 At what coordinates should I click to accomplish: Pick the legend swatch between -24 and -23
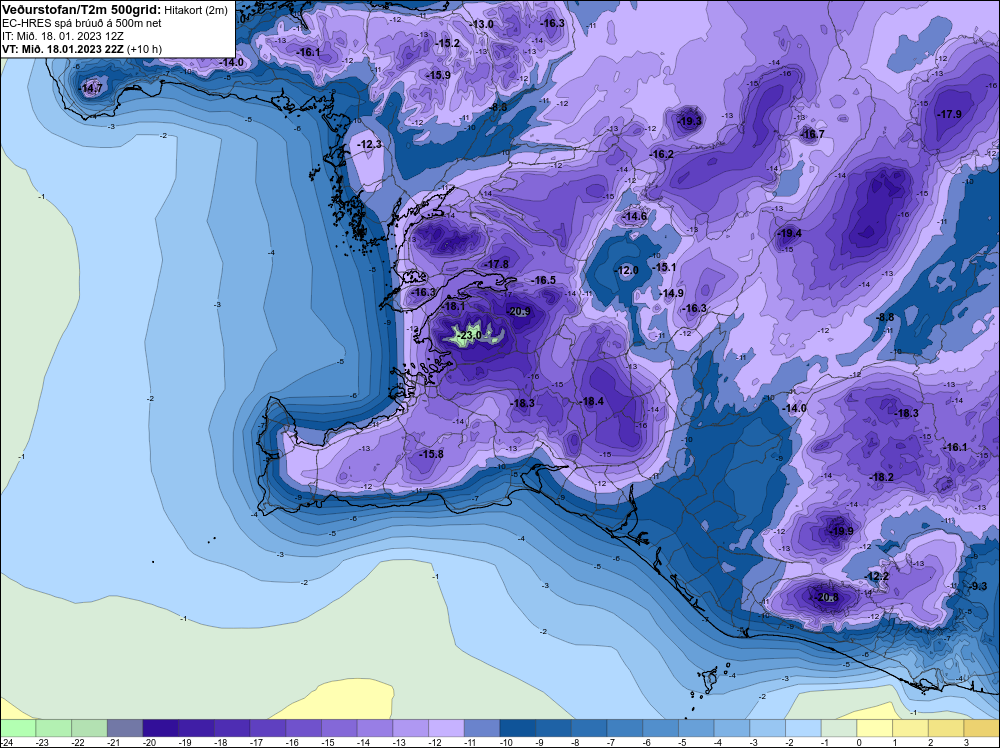(18, 728)
